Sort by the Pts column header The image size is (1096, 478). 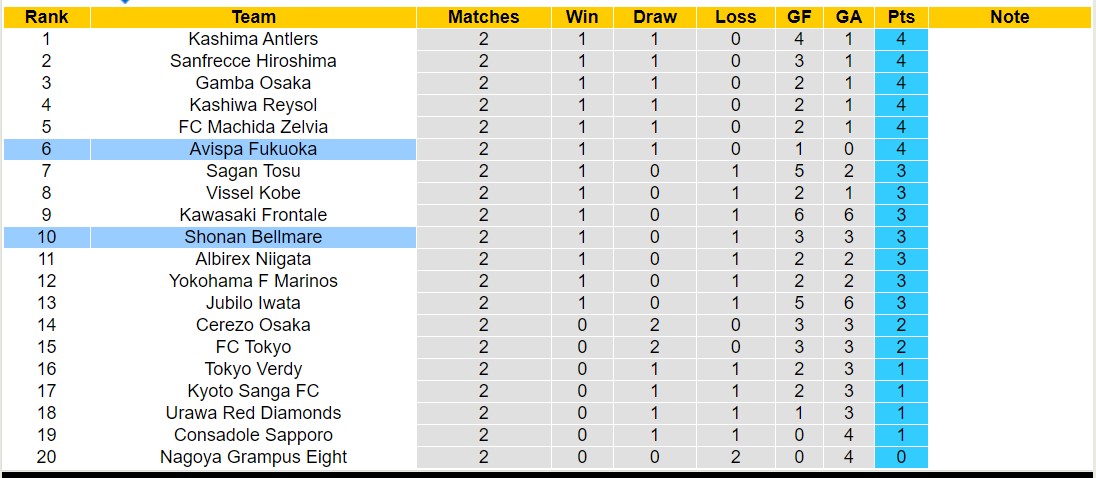(901, 17)
